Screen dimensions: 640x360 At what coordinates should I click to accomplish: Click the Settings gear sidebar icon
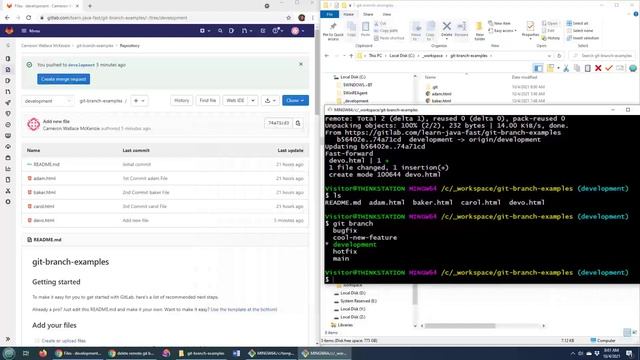(x=8, y=202)
